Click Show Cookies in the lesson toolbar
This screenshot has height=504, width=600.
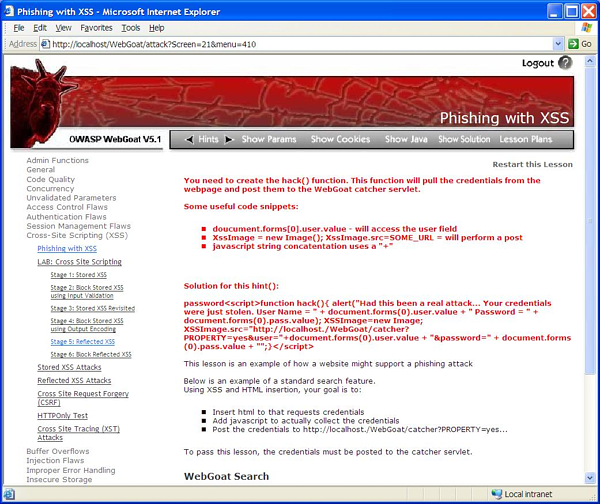pos(340,139)
